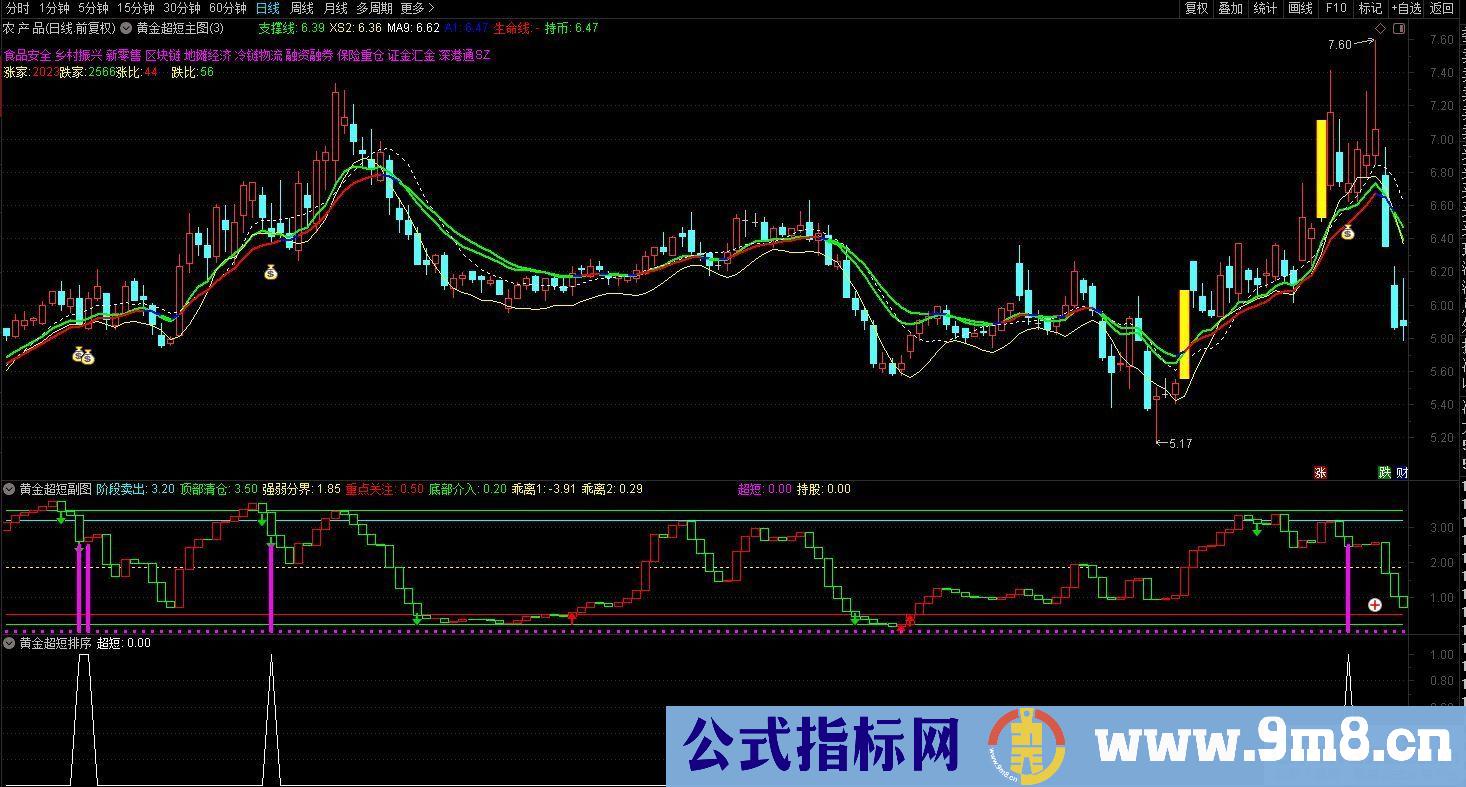Select the 日线 daily chart tab
Screen dimensions: 1466x787
[268, 8]
